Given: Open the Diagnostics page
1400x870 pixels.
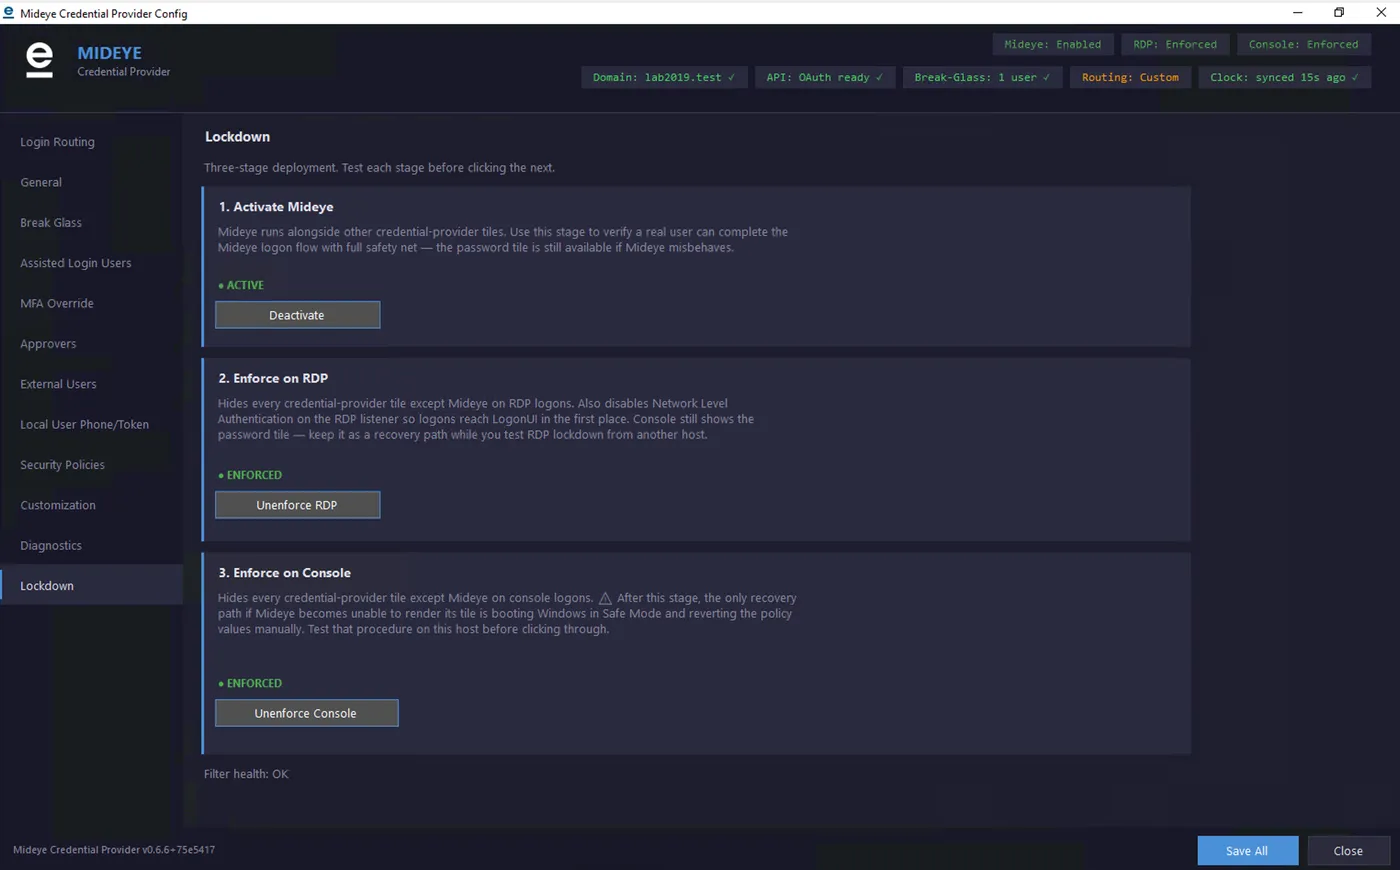Looking at the screenshot, I should 91,545.
